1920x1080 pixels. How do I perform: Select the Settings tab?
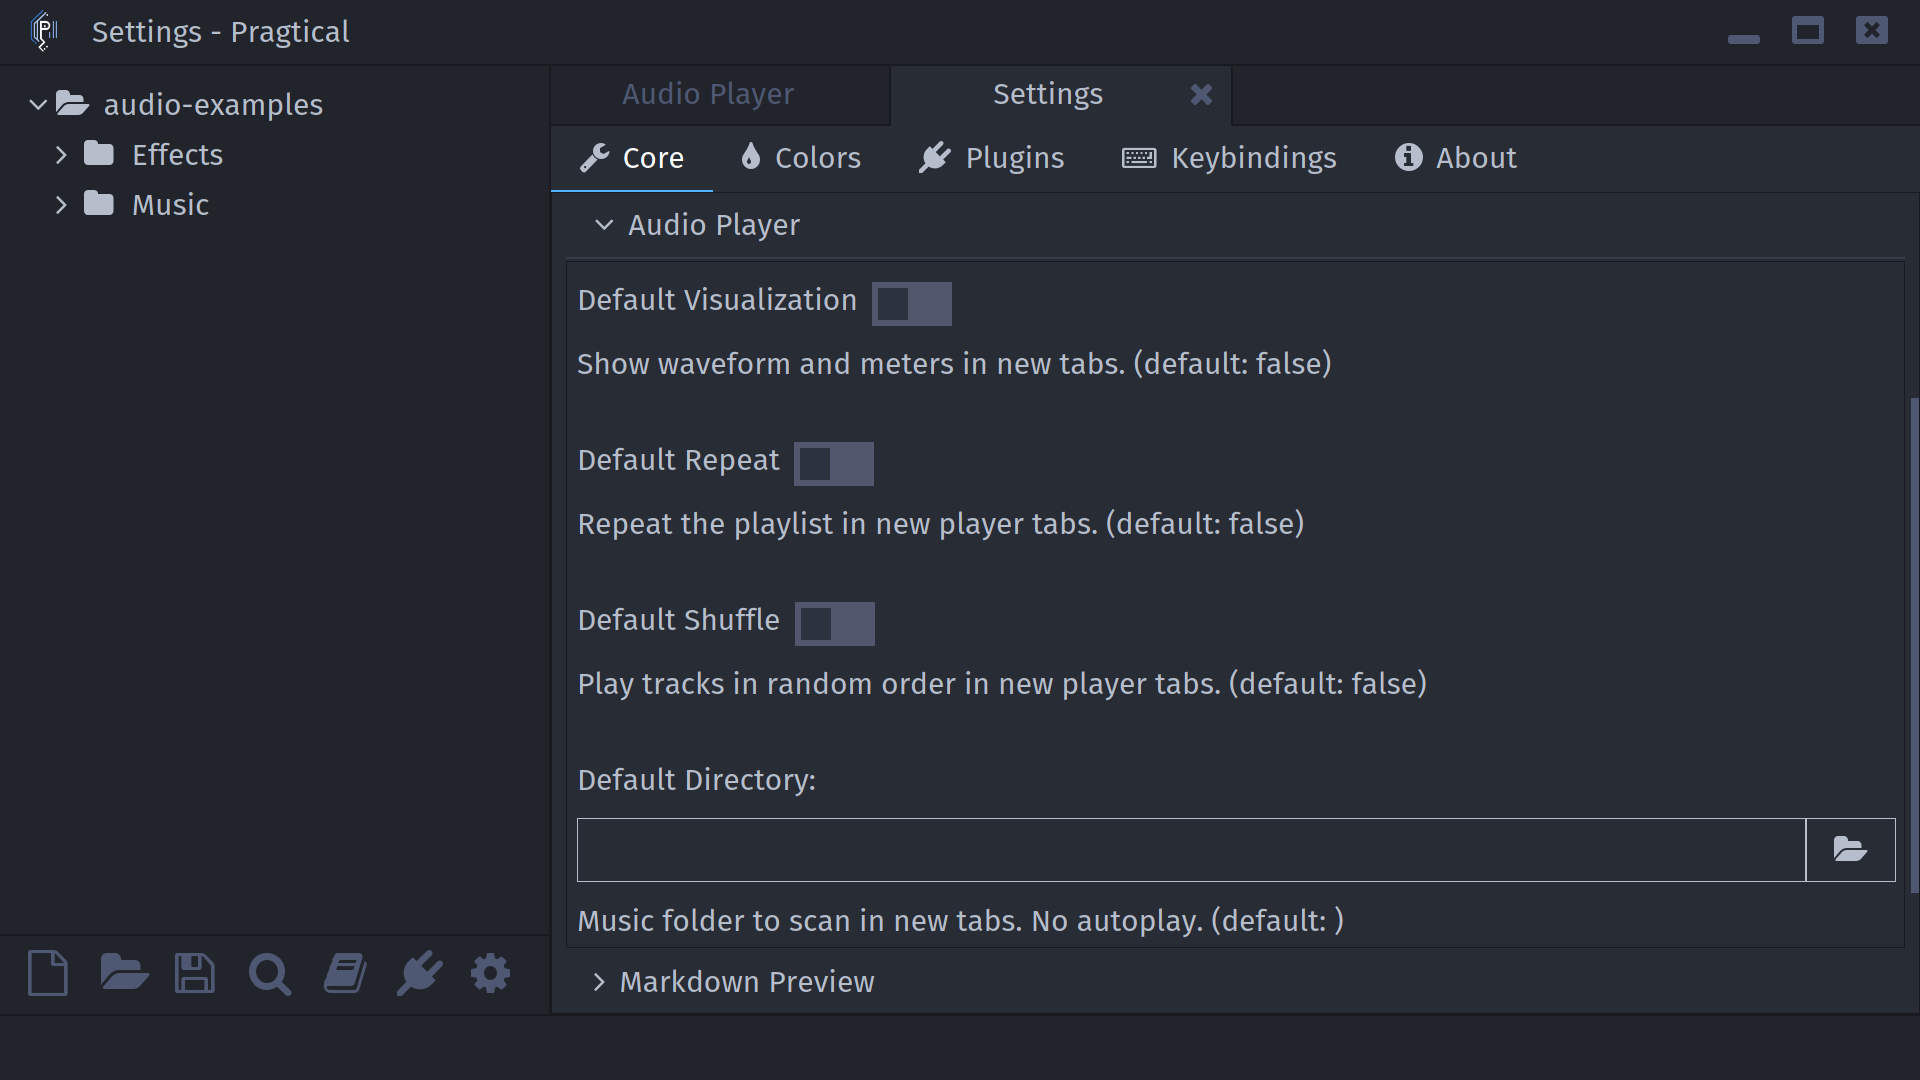point(1047,94)
